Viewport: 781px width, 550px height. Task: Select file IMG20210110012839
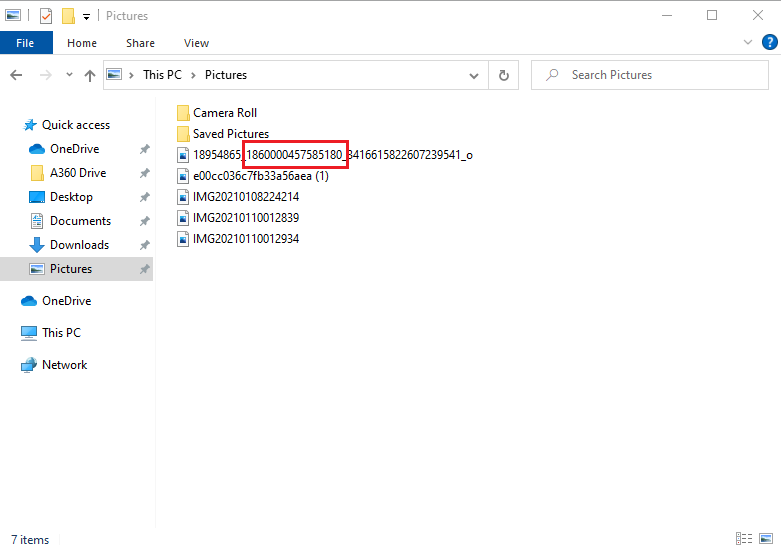[x=246, y=218]
